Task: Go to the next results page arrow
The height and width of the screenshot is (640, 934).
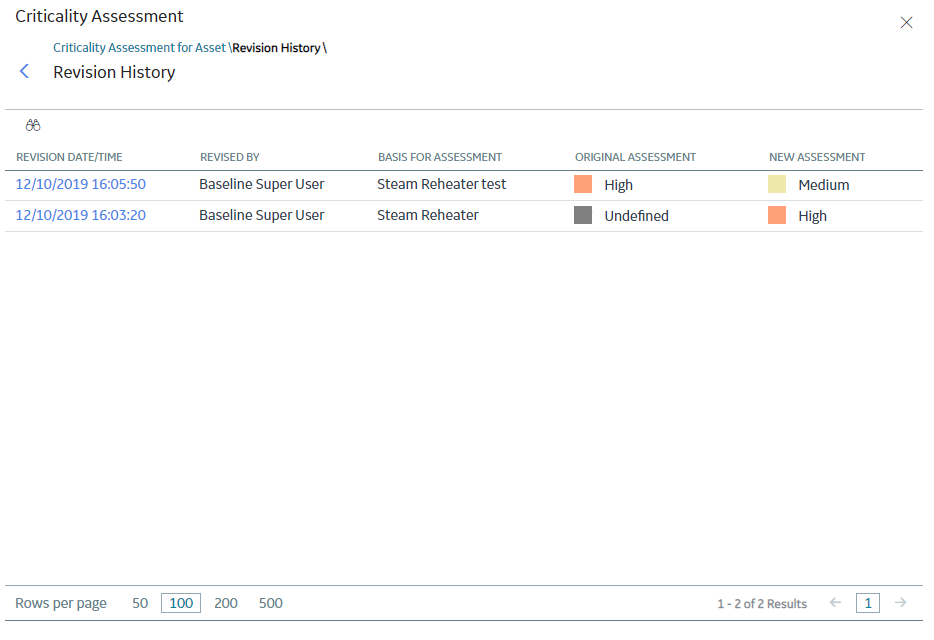Action: coord(901,602)
